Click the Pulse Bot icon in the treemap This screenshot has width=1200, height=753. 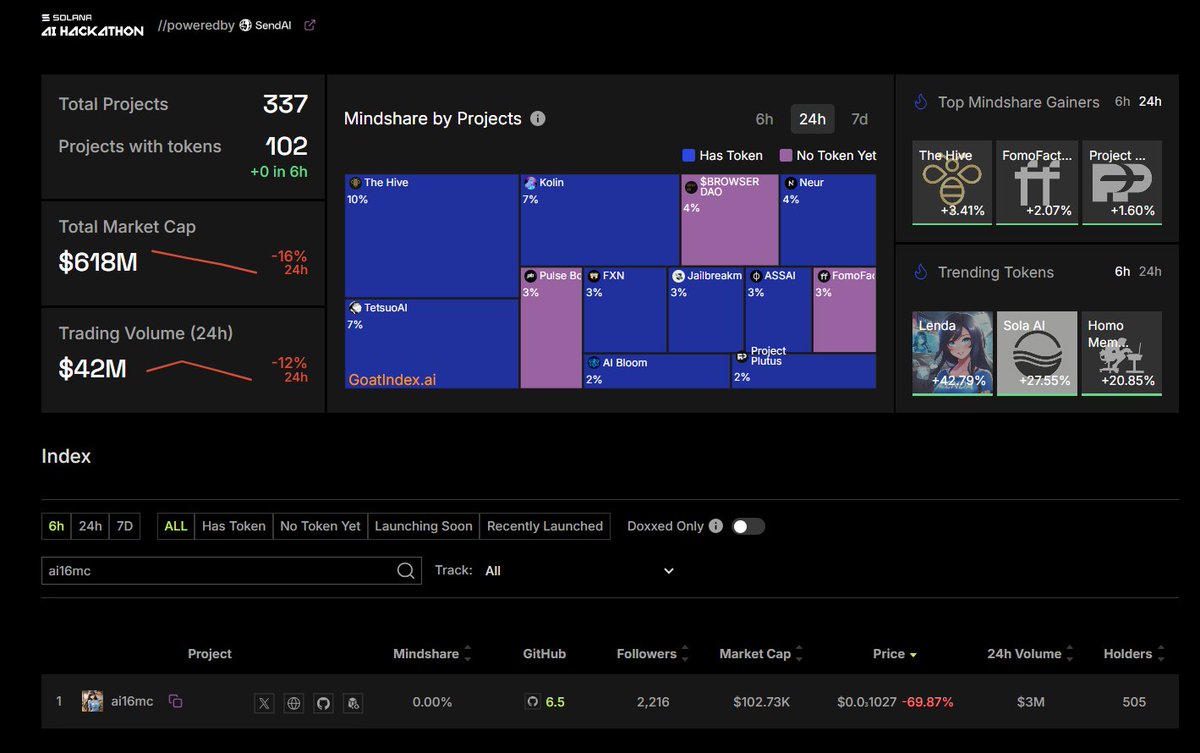pyautogui.click(x=529, y=276)
